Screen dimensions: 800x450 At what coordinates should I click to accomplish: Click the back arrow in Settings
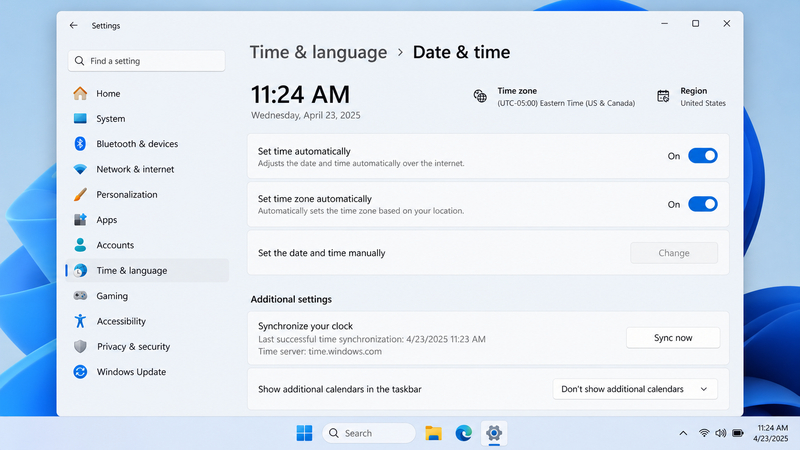(x=73, y=25)
